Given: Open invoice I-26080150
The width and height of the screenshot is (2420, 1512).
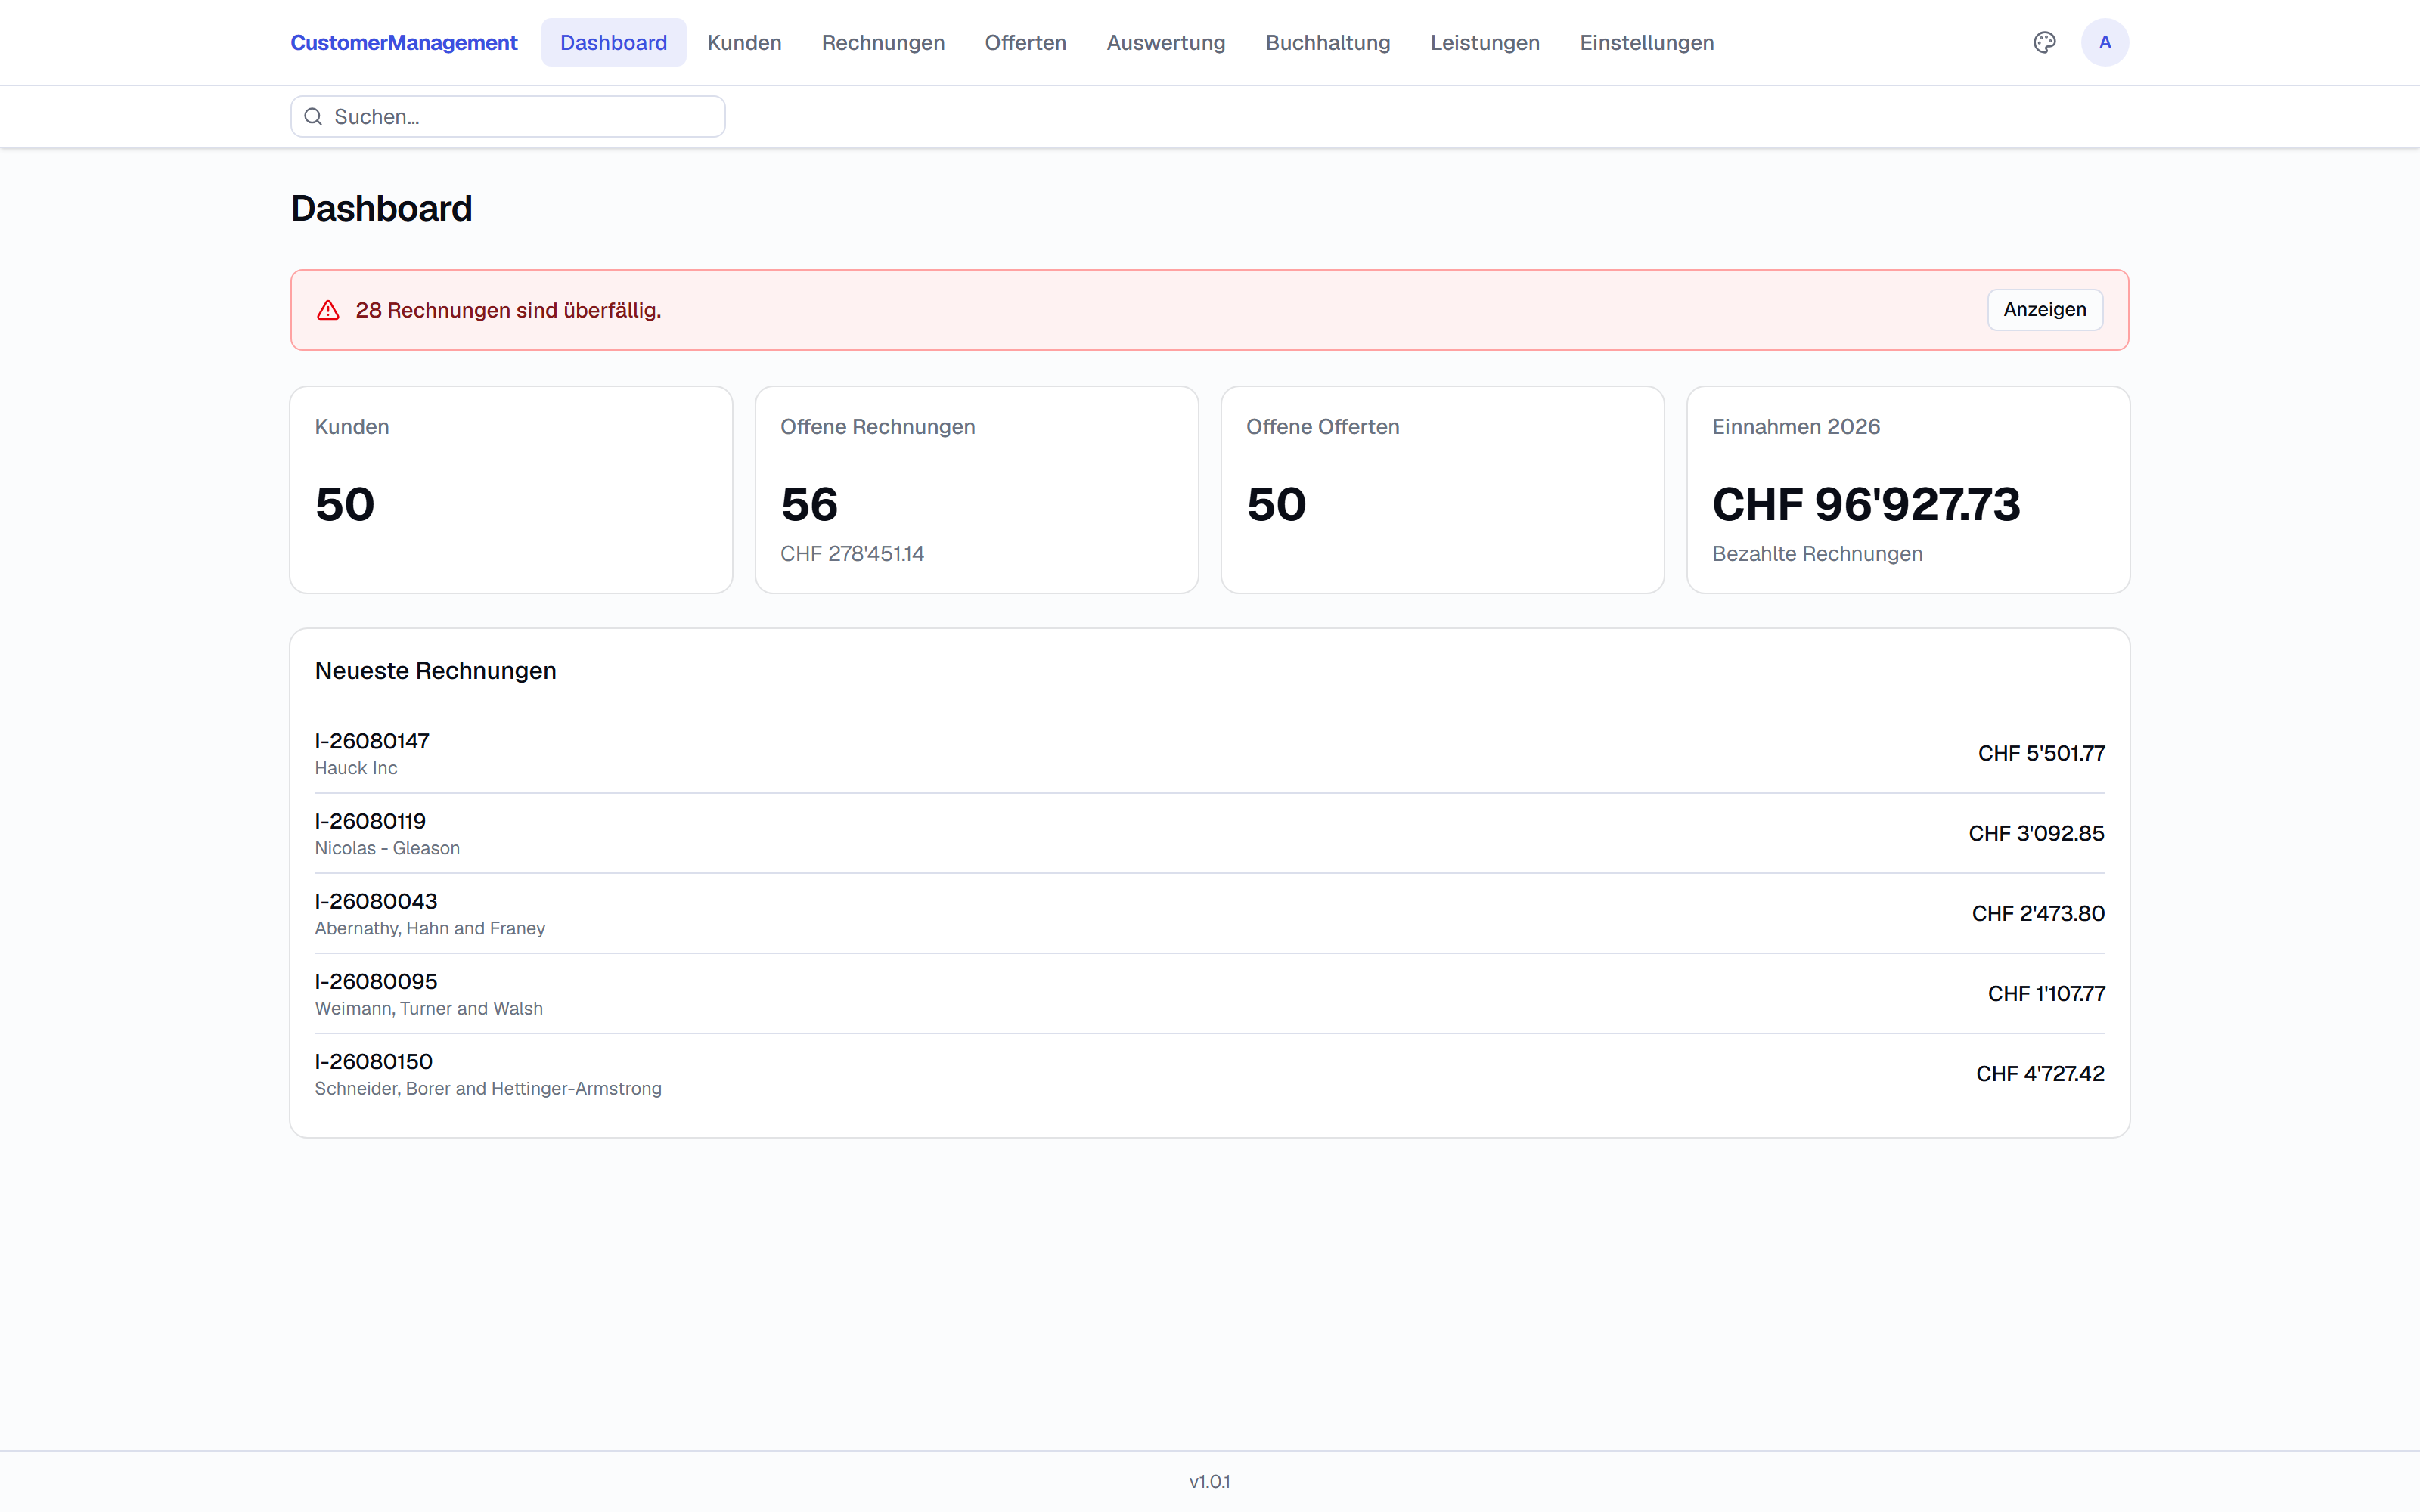Looking at the screenshot, I should [x=1209, y=1073].
